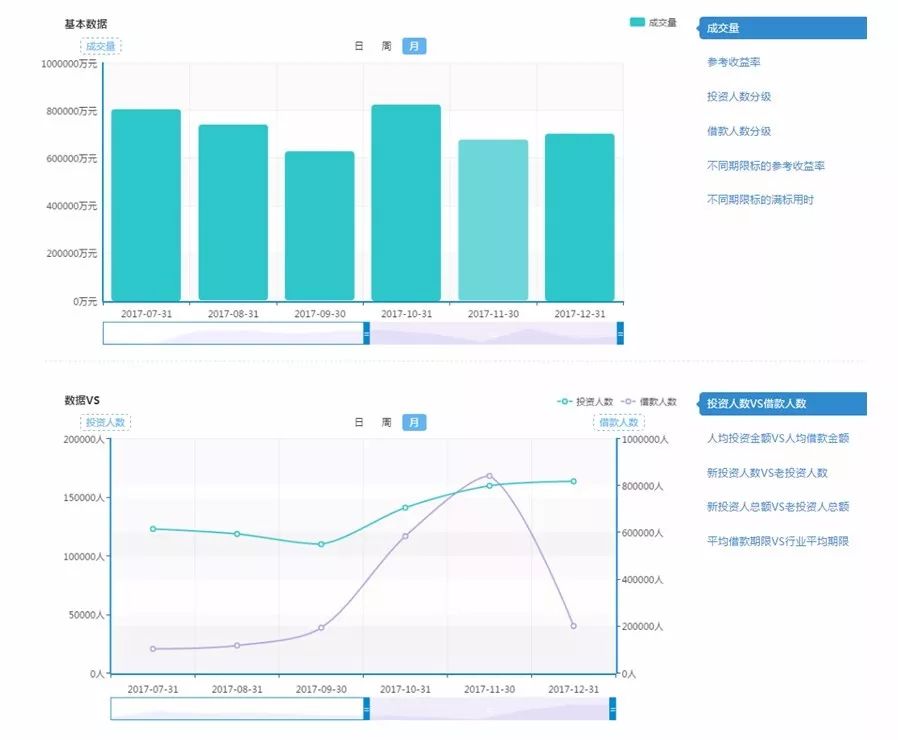Select 月 view in top chart
This screenshot has height=740, width=898.
pyautogui.click(x=414, y=46)
